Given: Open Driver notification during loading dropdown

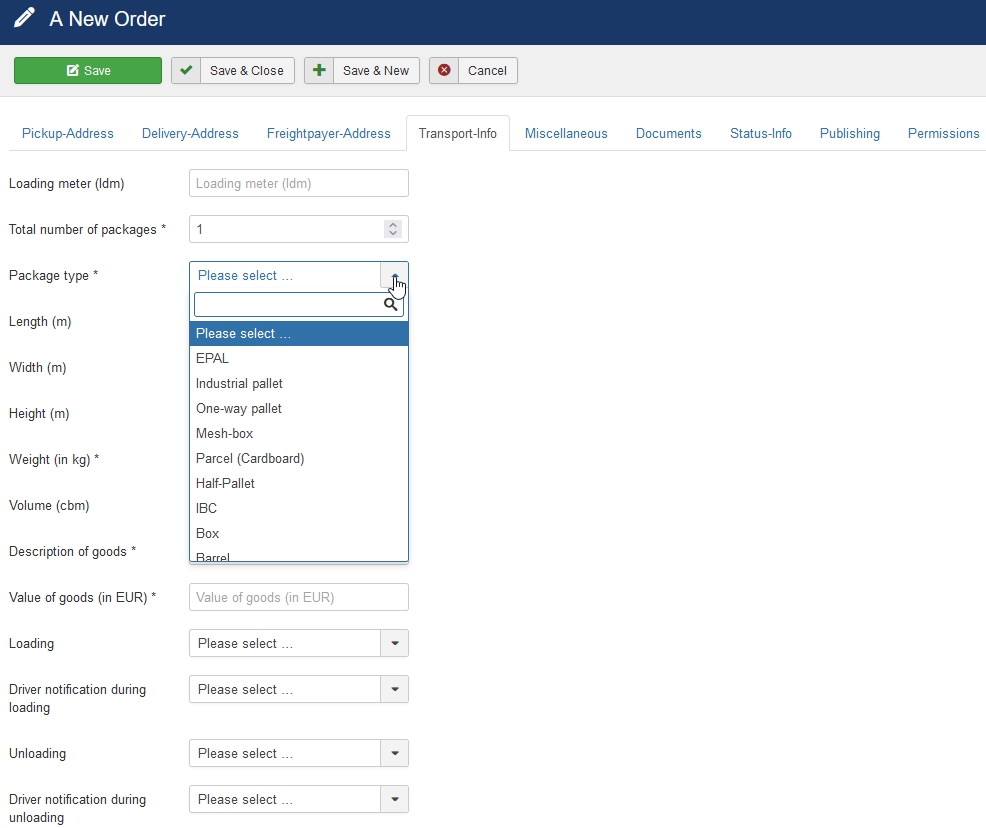Looking at the screenshot, I should 299,689.
